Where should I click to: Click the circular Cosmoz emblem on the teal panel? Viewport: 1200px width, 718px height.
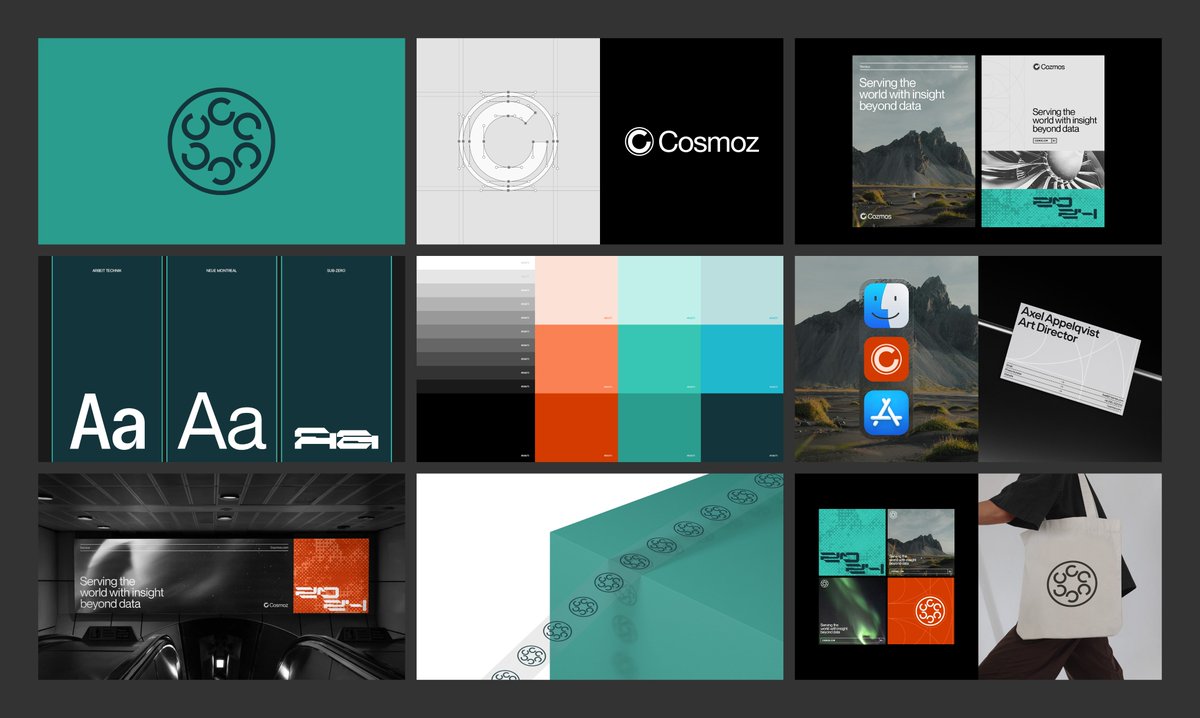[221, 141]
